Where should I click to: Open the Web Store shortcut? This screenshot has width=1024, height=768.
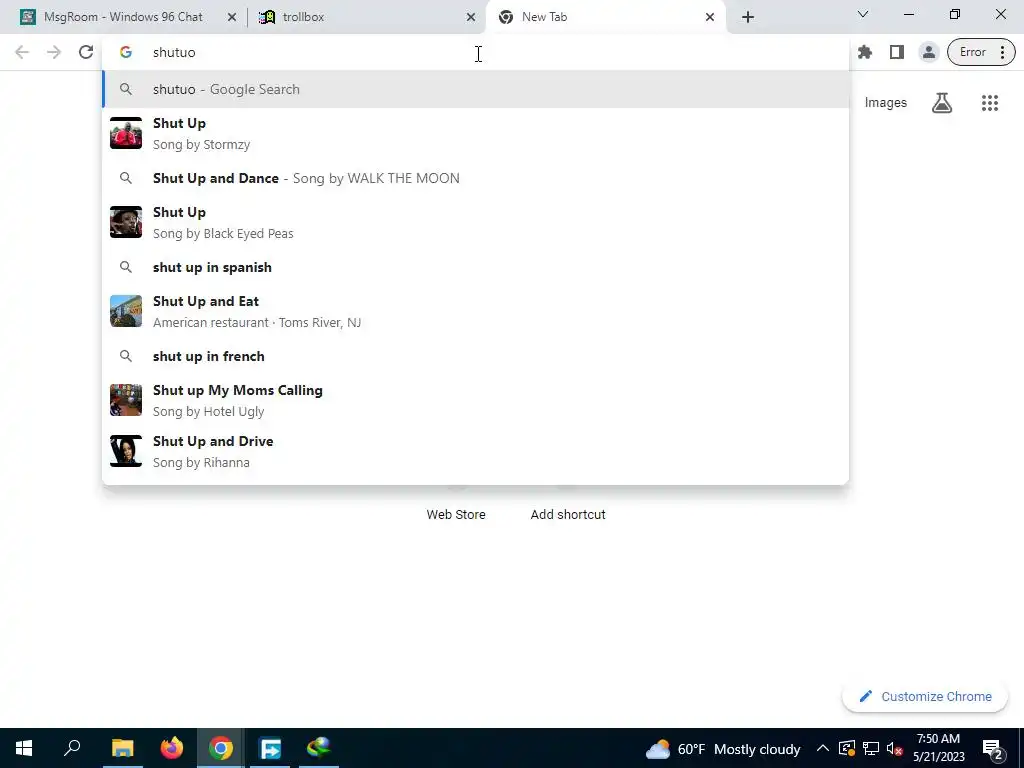click(456, 514)
